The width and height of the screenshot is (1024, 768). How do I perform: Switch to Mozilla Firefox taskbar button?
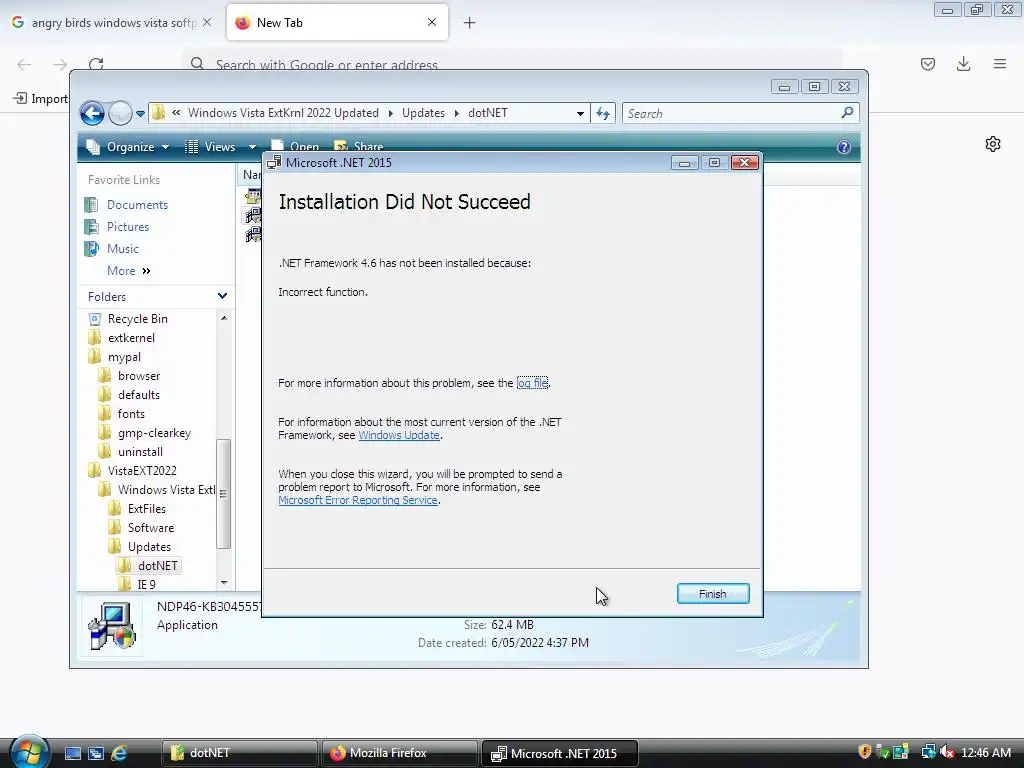[399, 754]
